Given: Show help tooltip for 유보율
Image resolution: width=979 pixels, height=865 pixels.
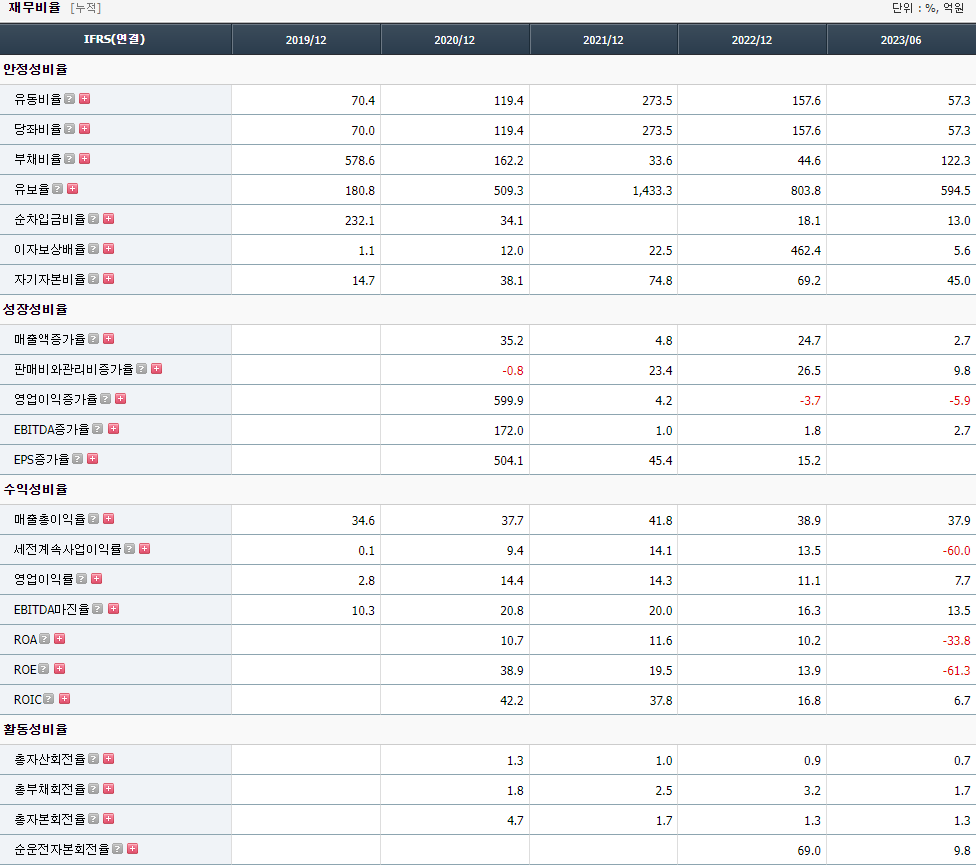Looking at the screenshot, I should click(x=57, y=189).
